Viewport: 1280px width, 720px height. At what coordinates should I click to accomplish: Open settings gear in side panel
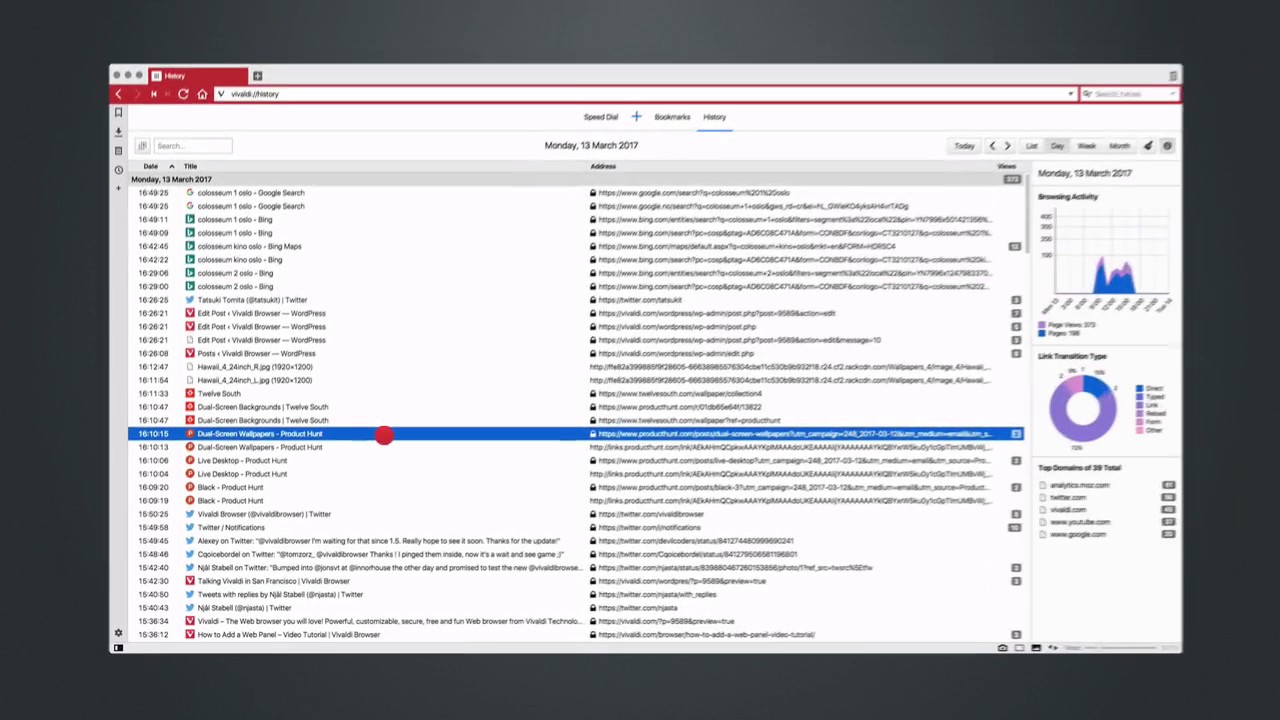118,633
